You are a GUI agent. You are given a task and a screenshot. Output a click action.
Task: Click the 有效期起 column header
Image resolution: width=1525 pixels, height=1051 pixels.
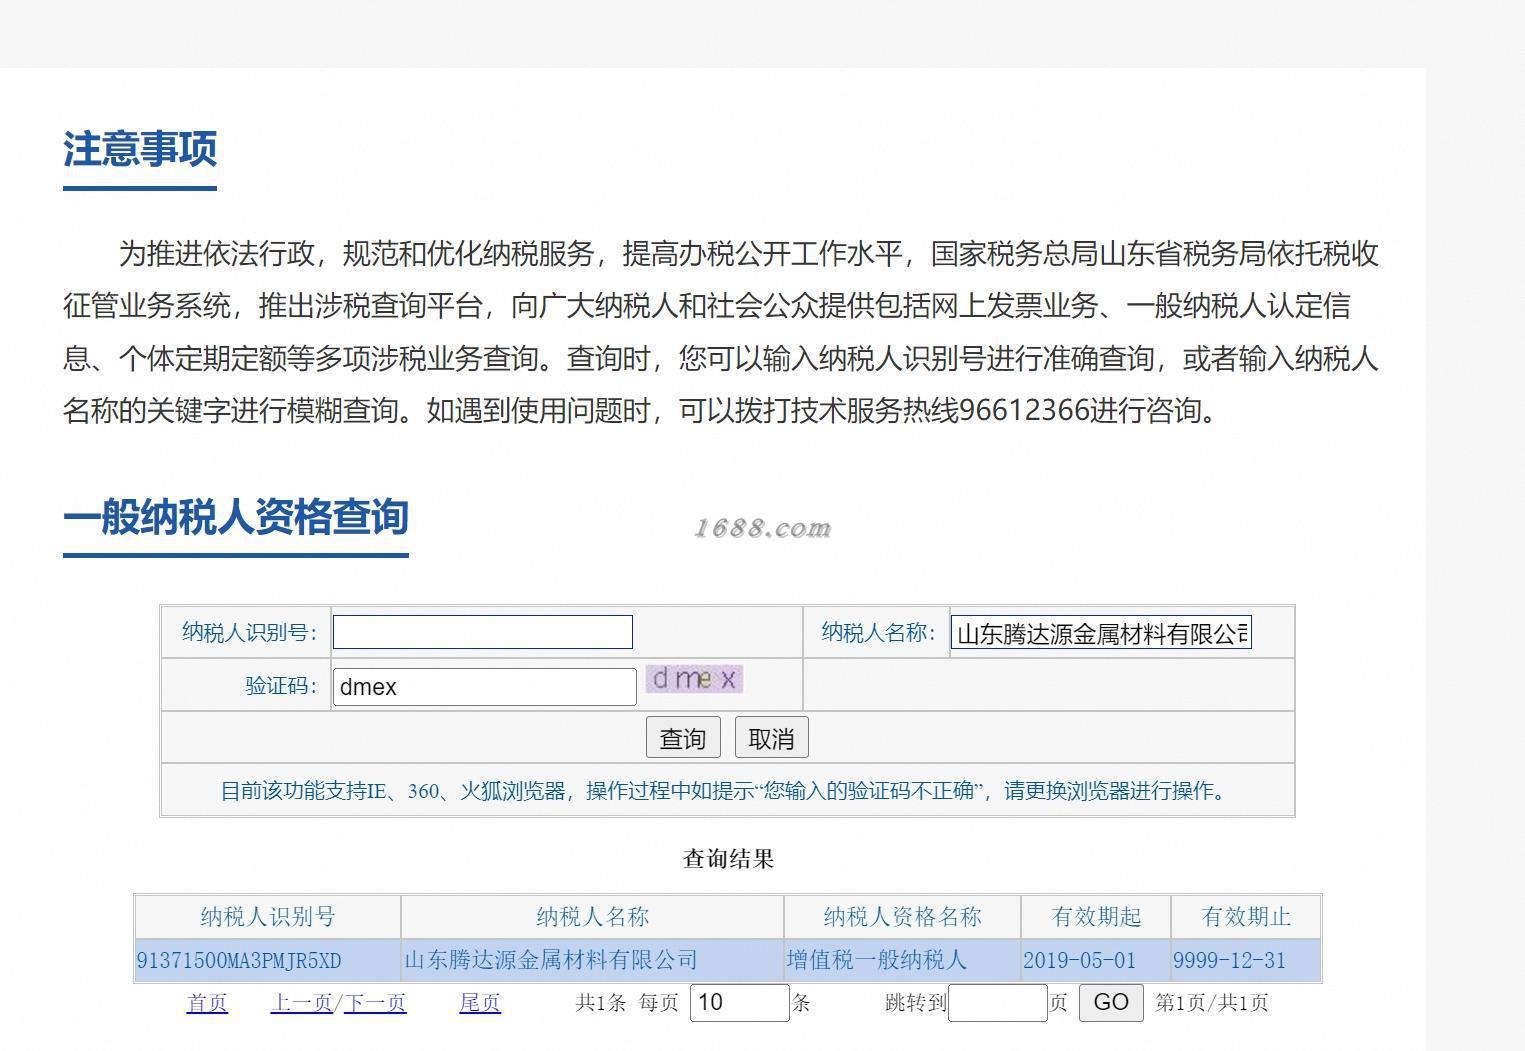[x=1095, y=917]
